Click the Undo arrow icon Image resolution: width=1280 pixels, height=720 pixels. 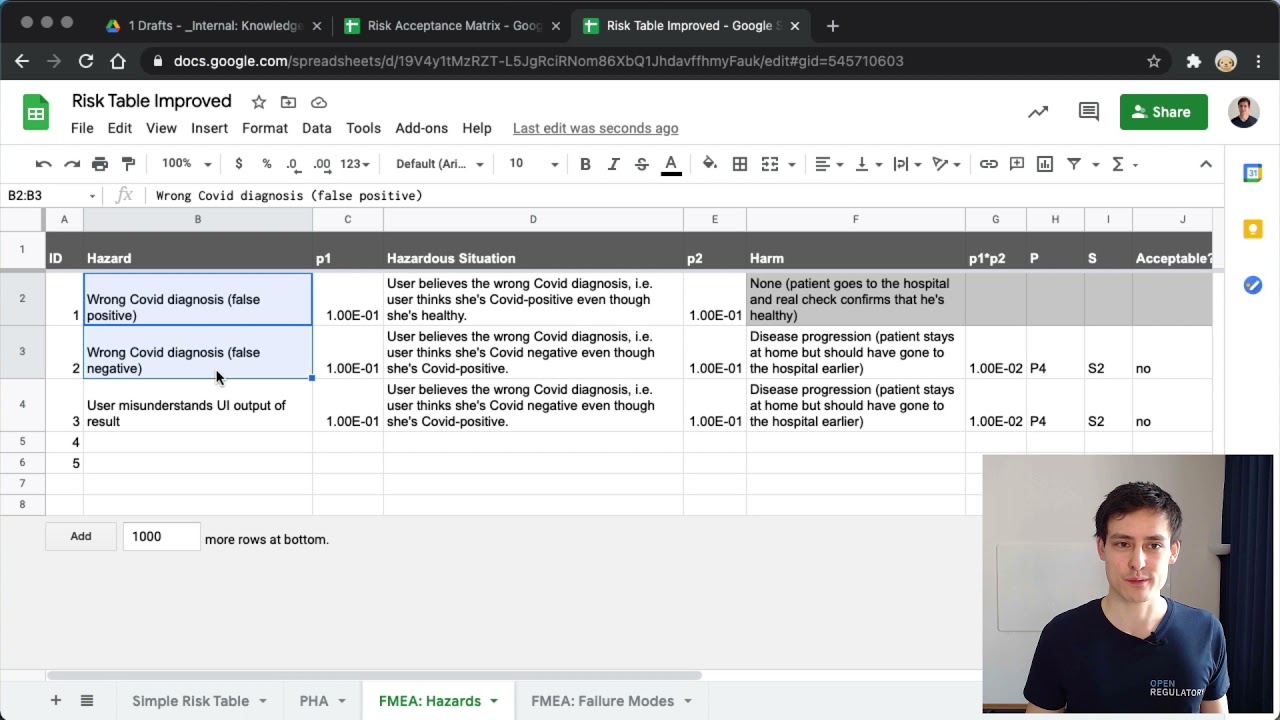click(x=43, y=164)
